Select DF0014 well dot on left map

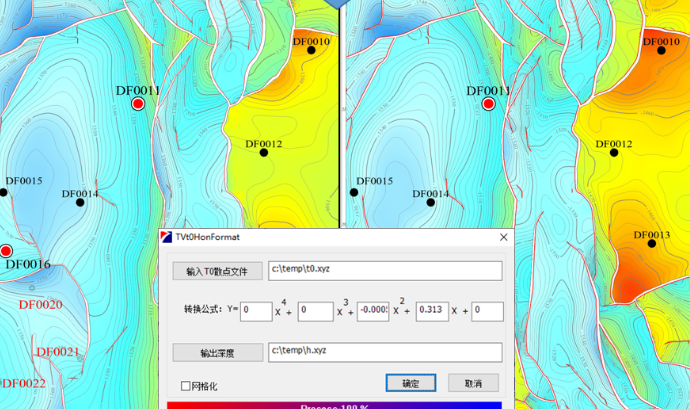(80, 203)
